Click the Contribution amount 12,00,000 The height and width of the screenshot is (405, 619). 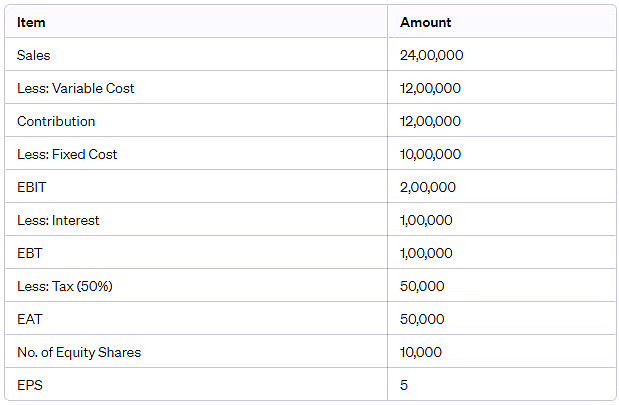(x=430, y=121)
